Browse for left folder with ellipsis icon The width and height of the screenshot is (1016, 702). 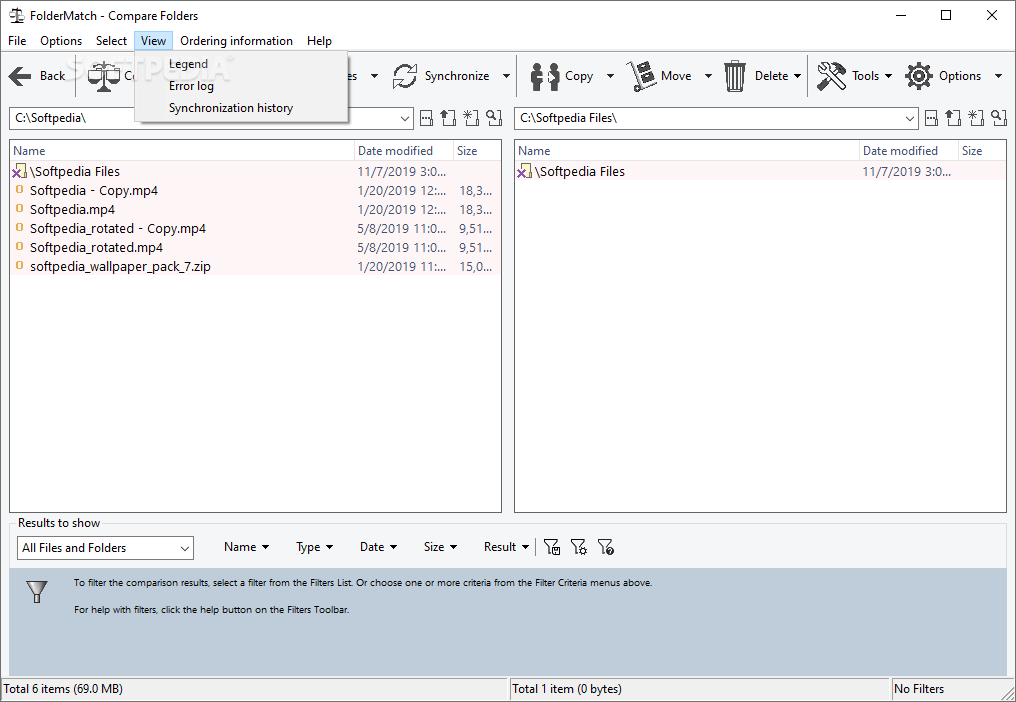[x=426, y=118]
